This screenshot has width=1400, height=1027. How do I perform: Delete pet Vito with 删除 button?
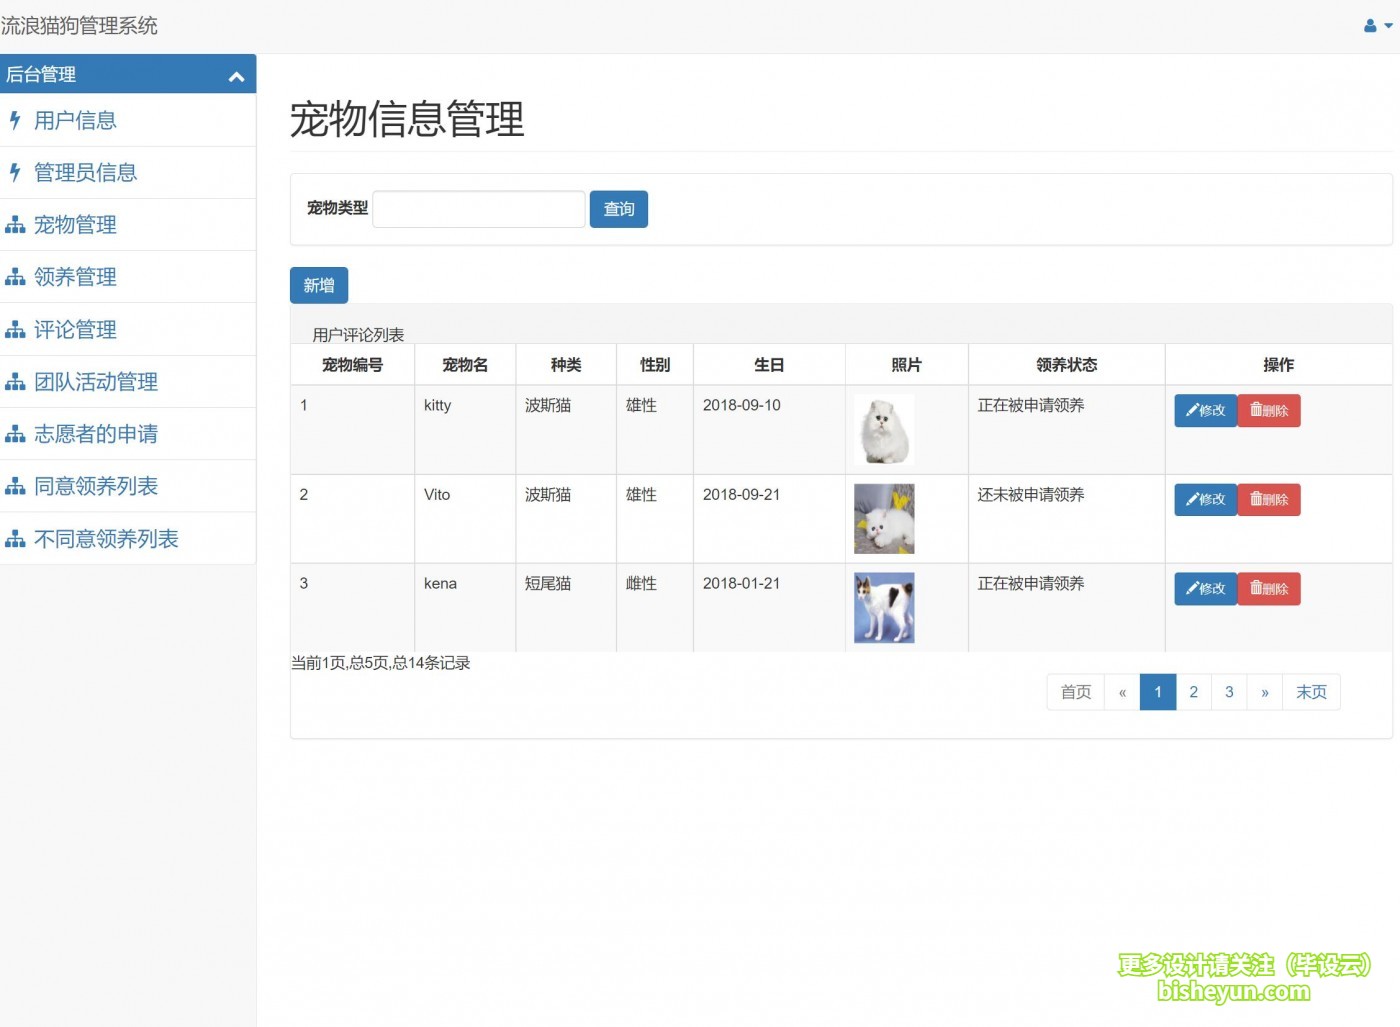pos(1269,500)
